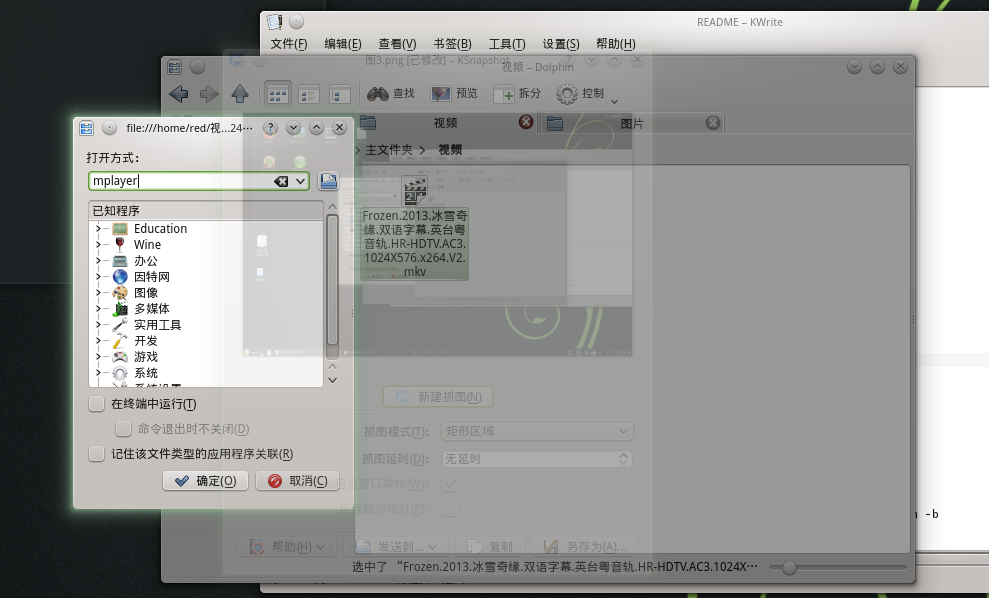The image size is (989, 598).
Task: Open KWrite 设置 menu
Action: coord(561,44)
